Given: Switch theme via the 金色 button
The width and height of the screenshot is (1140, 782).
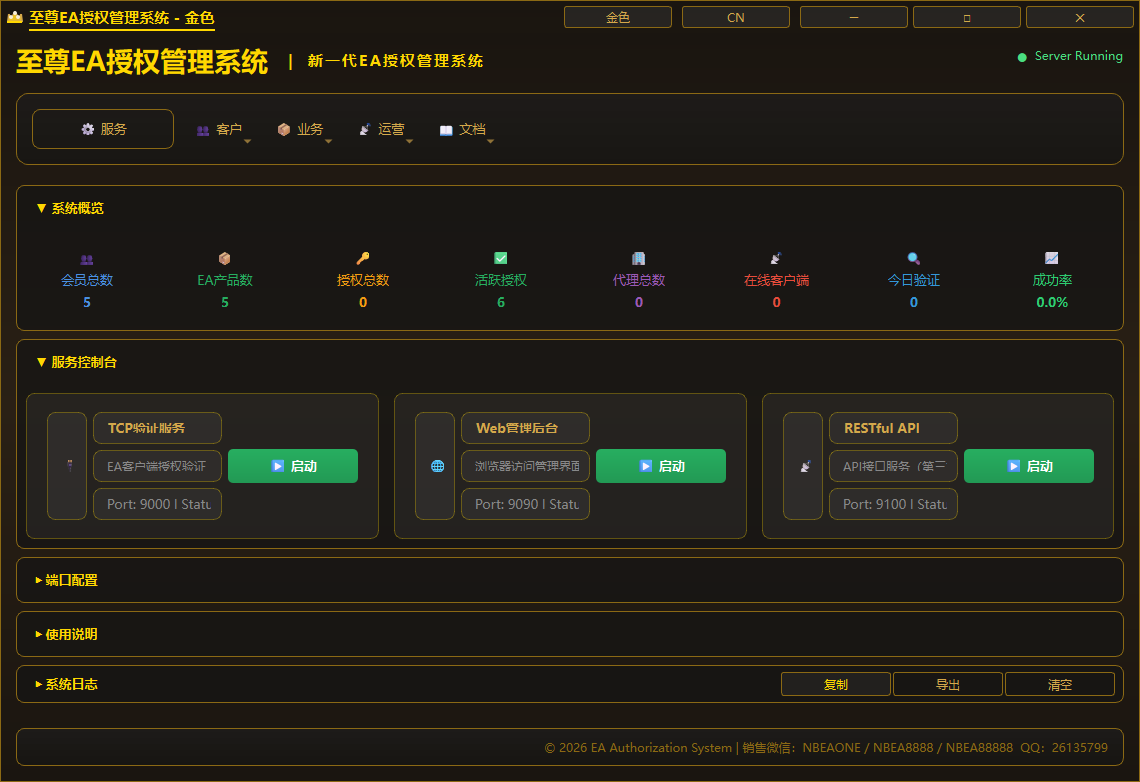Looking at the screenshot, I should [x=618, y=17].
